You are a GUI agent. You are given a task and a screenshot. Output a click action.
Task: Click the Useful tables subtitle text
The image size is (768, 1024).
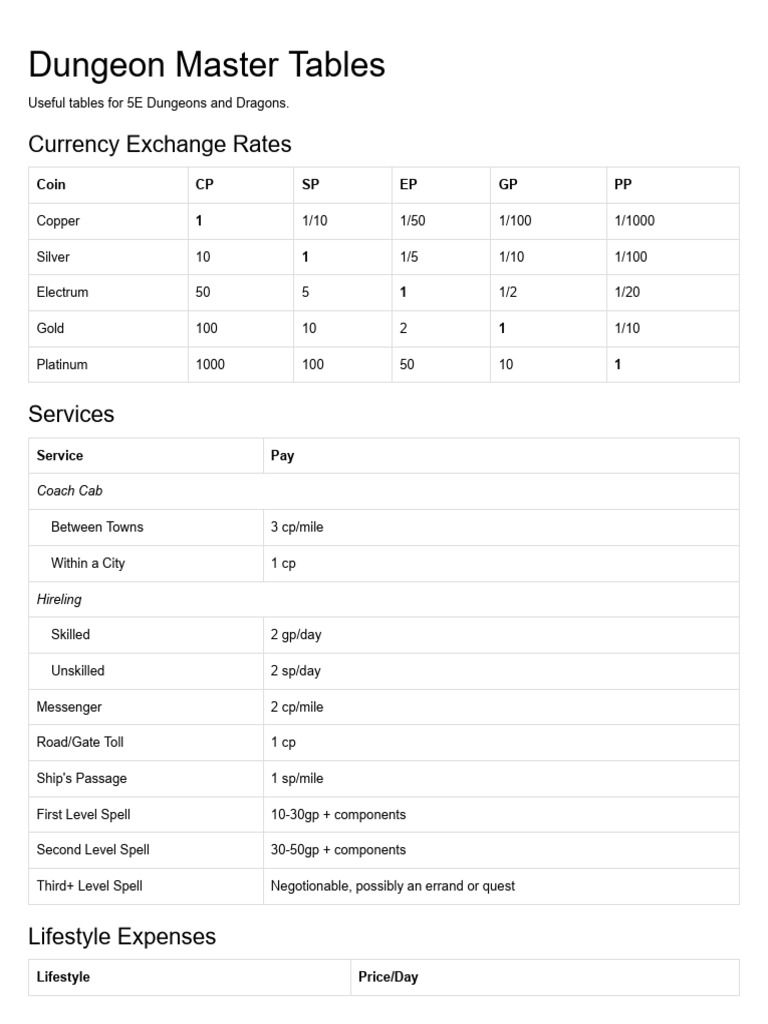[x=158, y=103]
